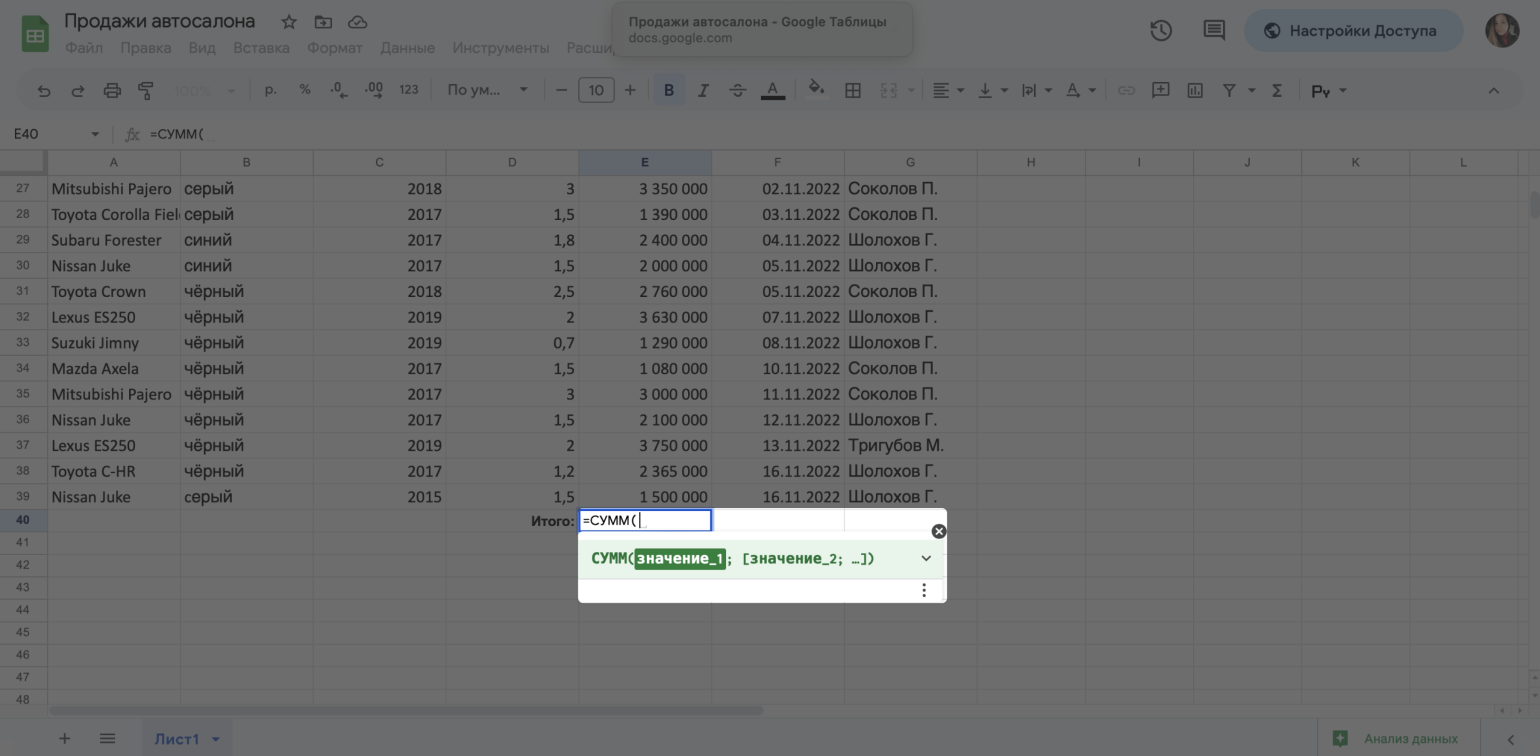This screenshot has height=756, width=1540.
Task: Close the formula suggestion popup
Action: coord(938,531)
